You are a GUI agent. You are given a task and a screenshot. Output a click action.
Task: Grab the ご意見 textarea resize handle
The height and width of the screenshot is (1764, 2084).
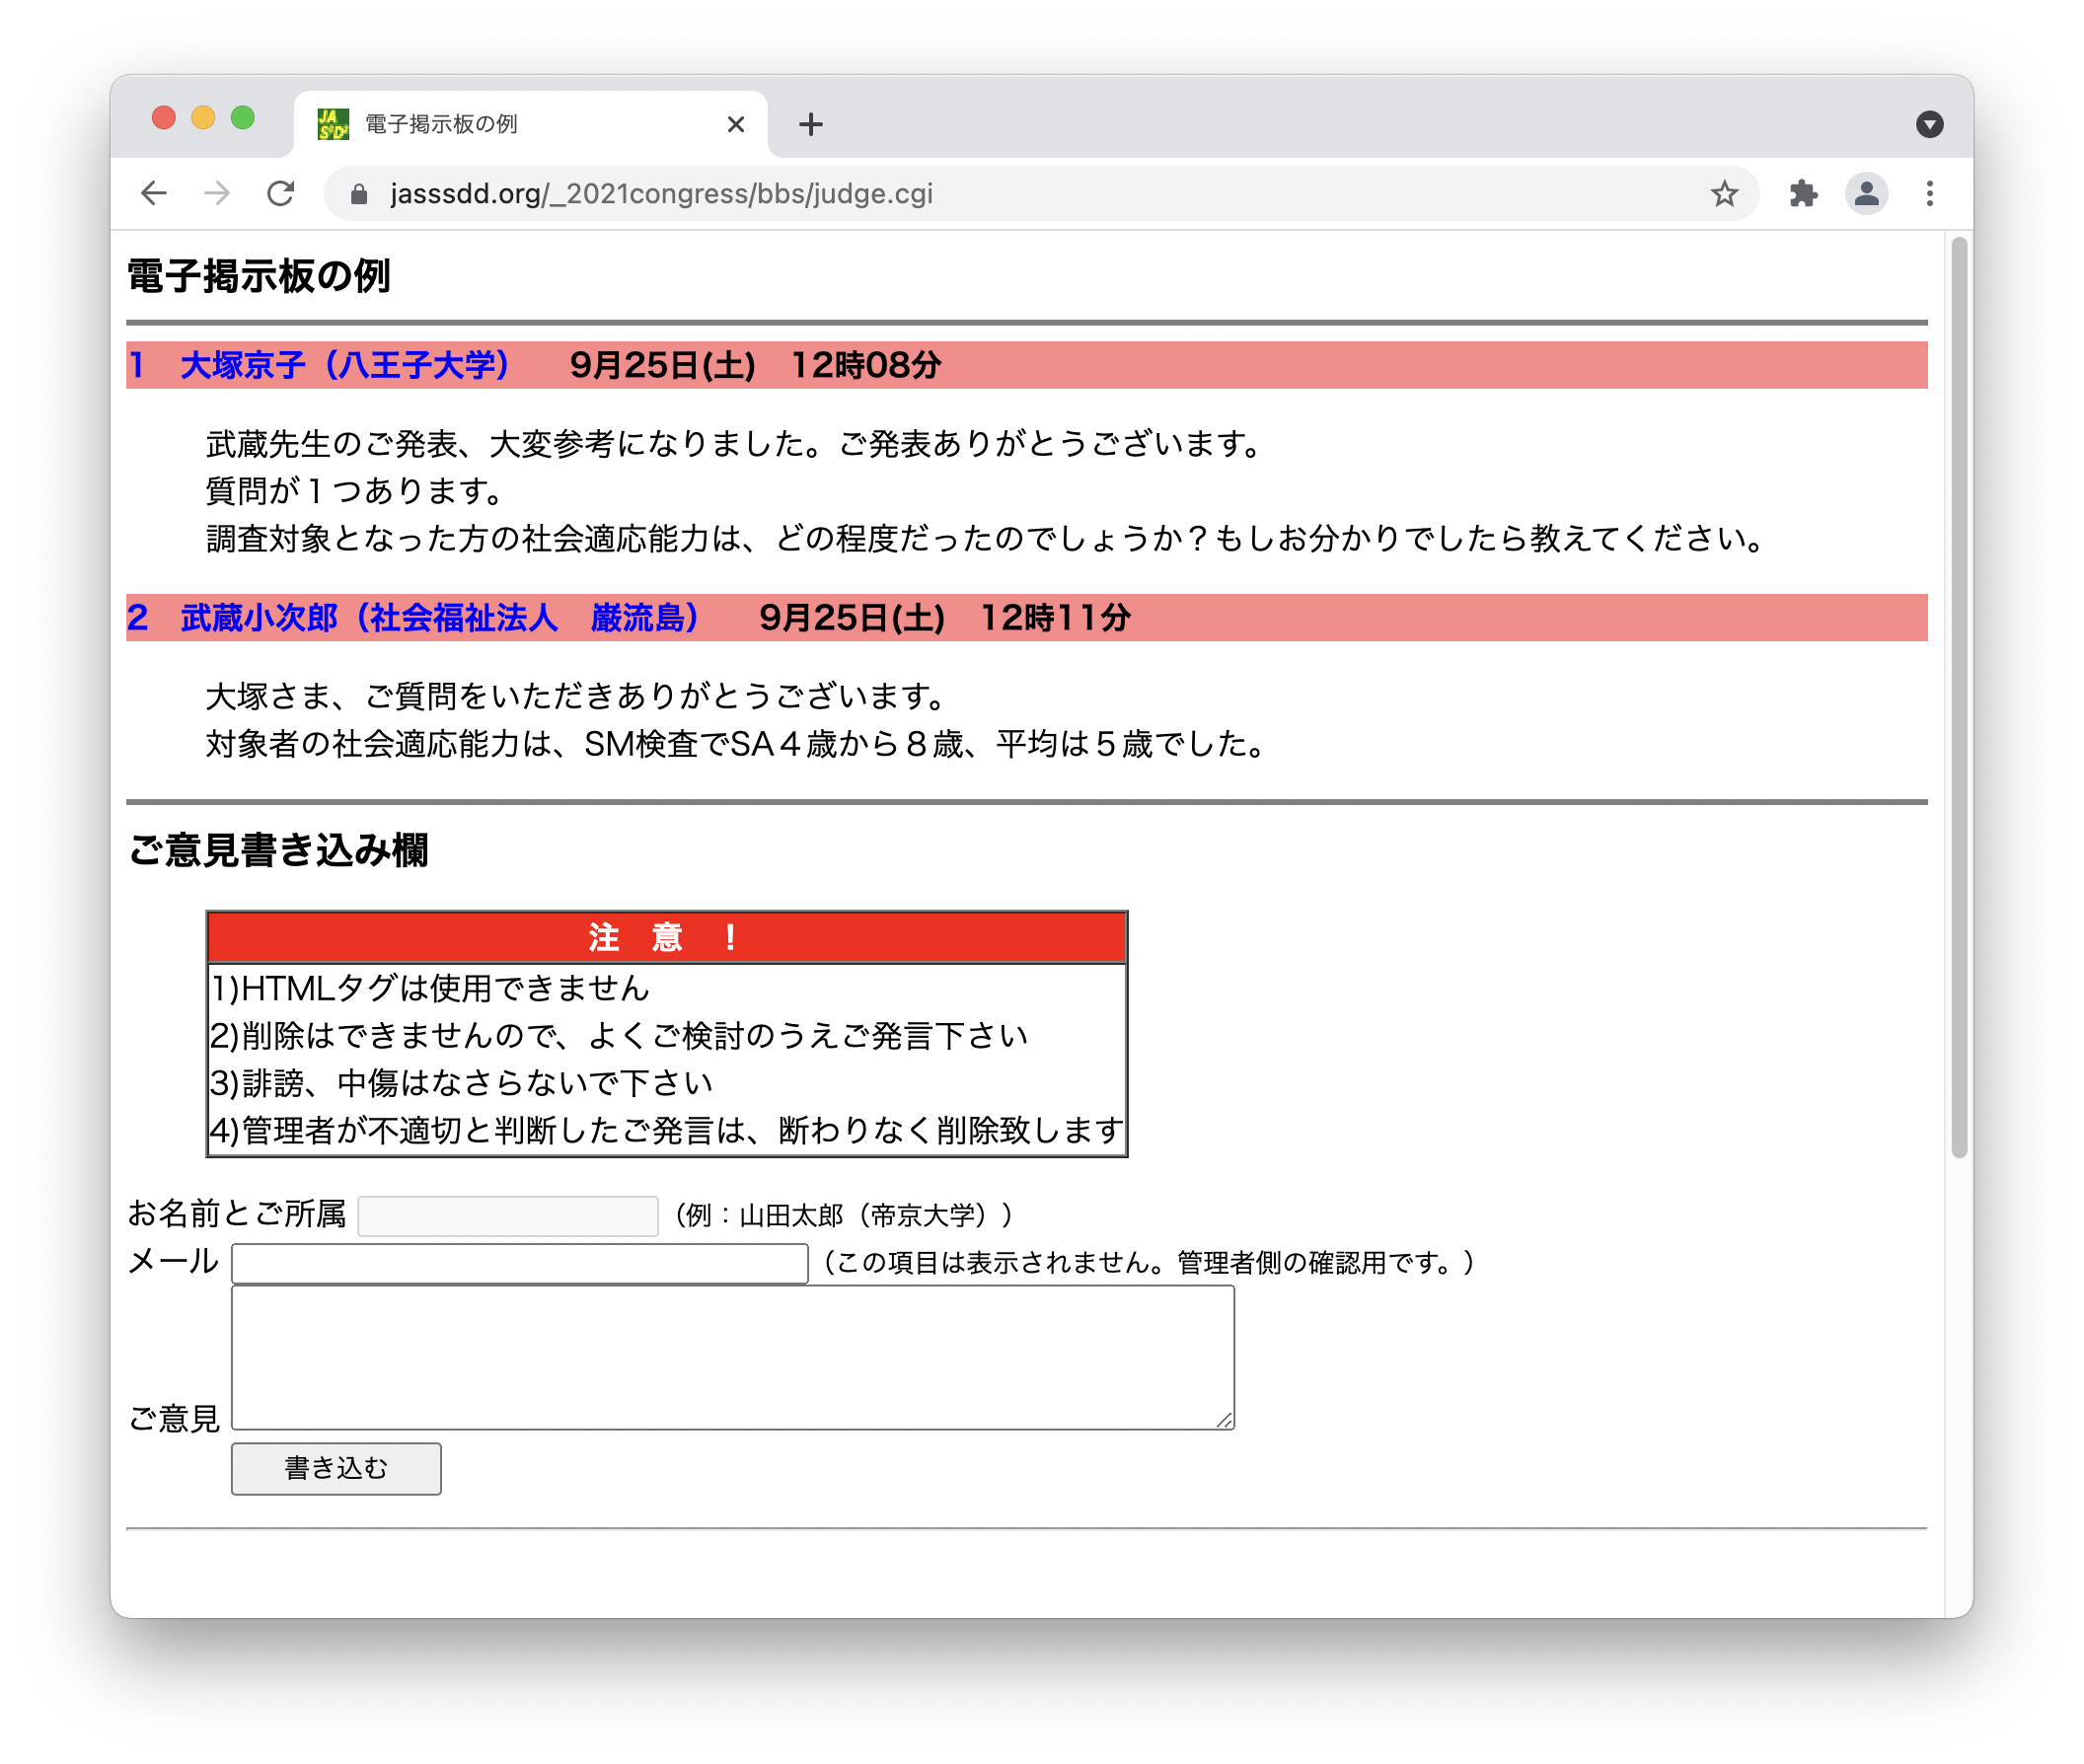pos(1224,1420)
